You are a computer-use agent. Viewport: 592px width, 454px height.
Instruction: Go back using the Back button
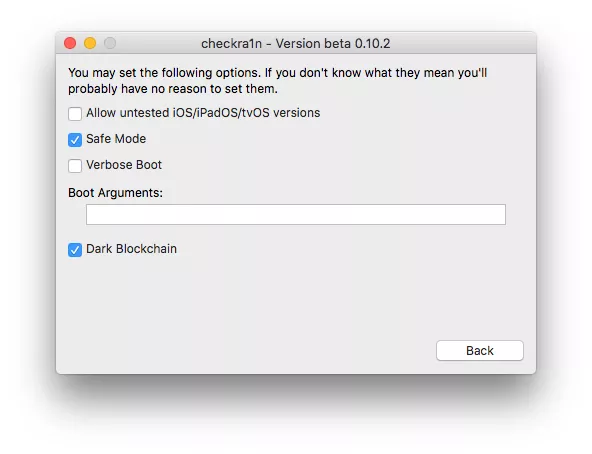pos(479,351)
